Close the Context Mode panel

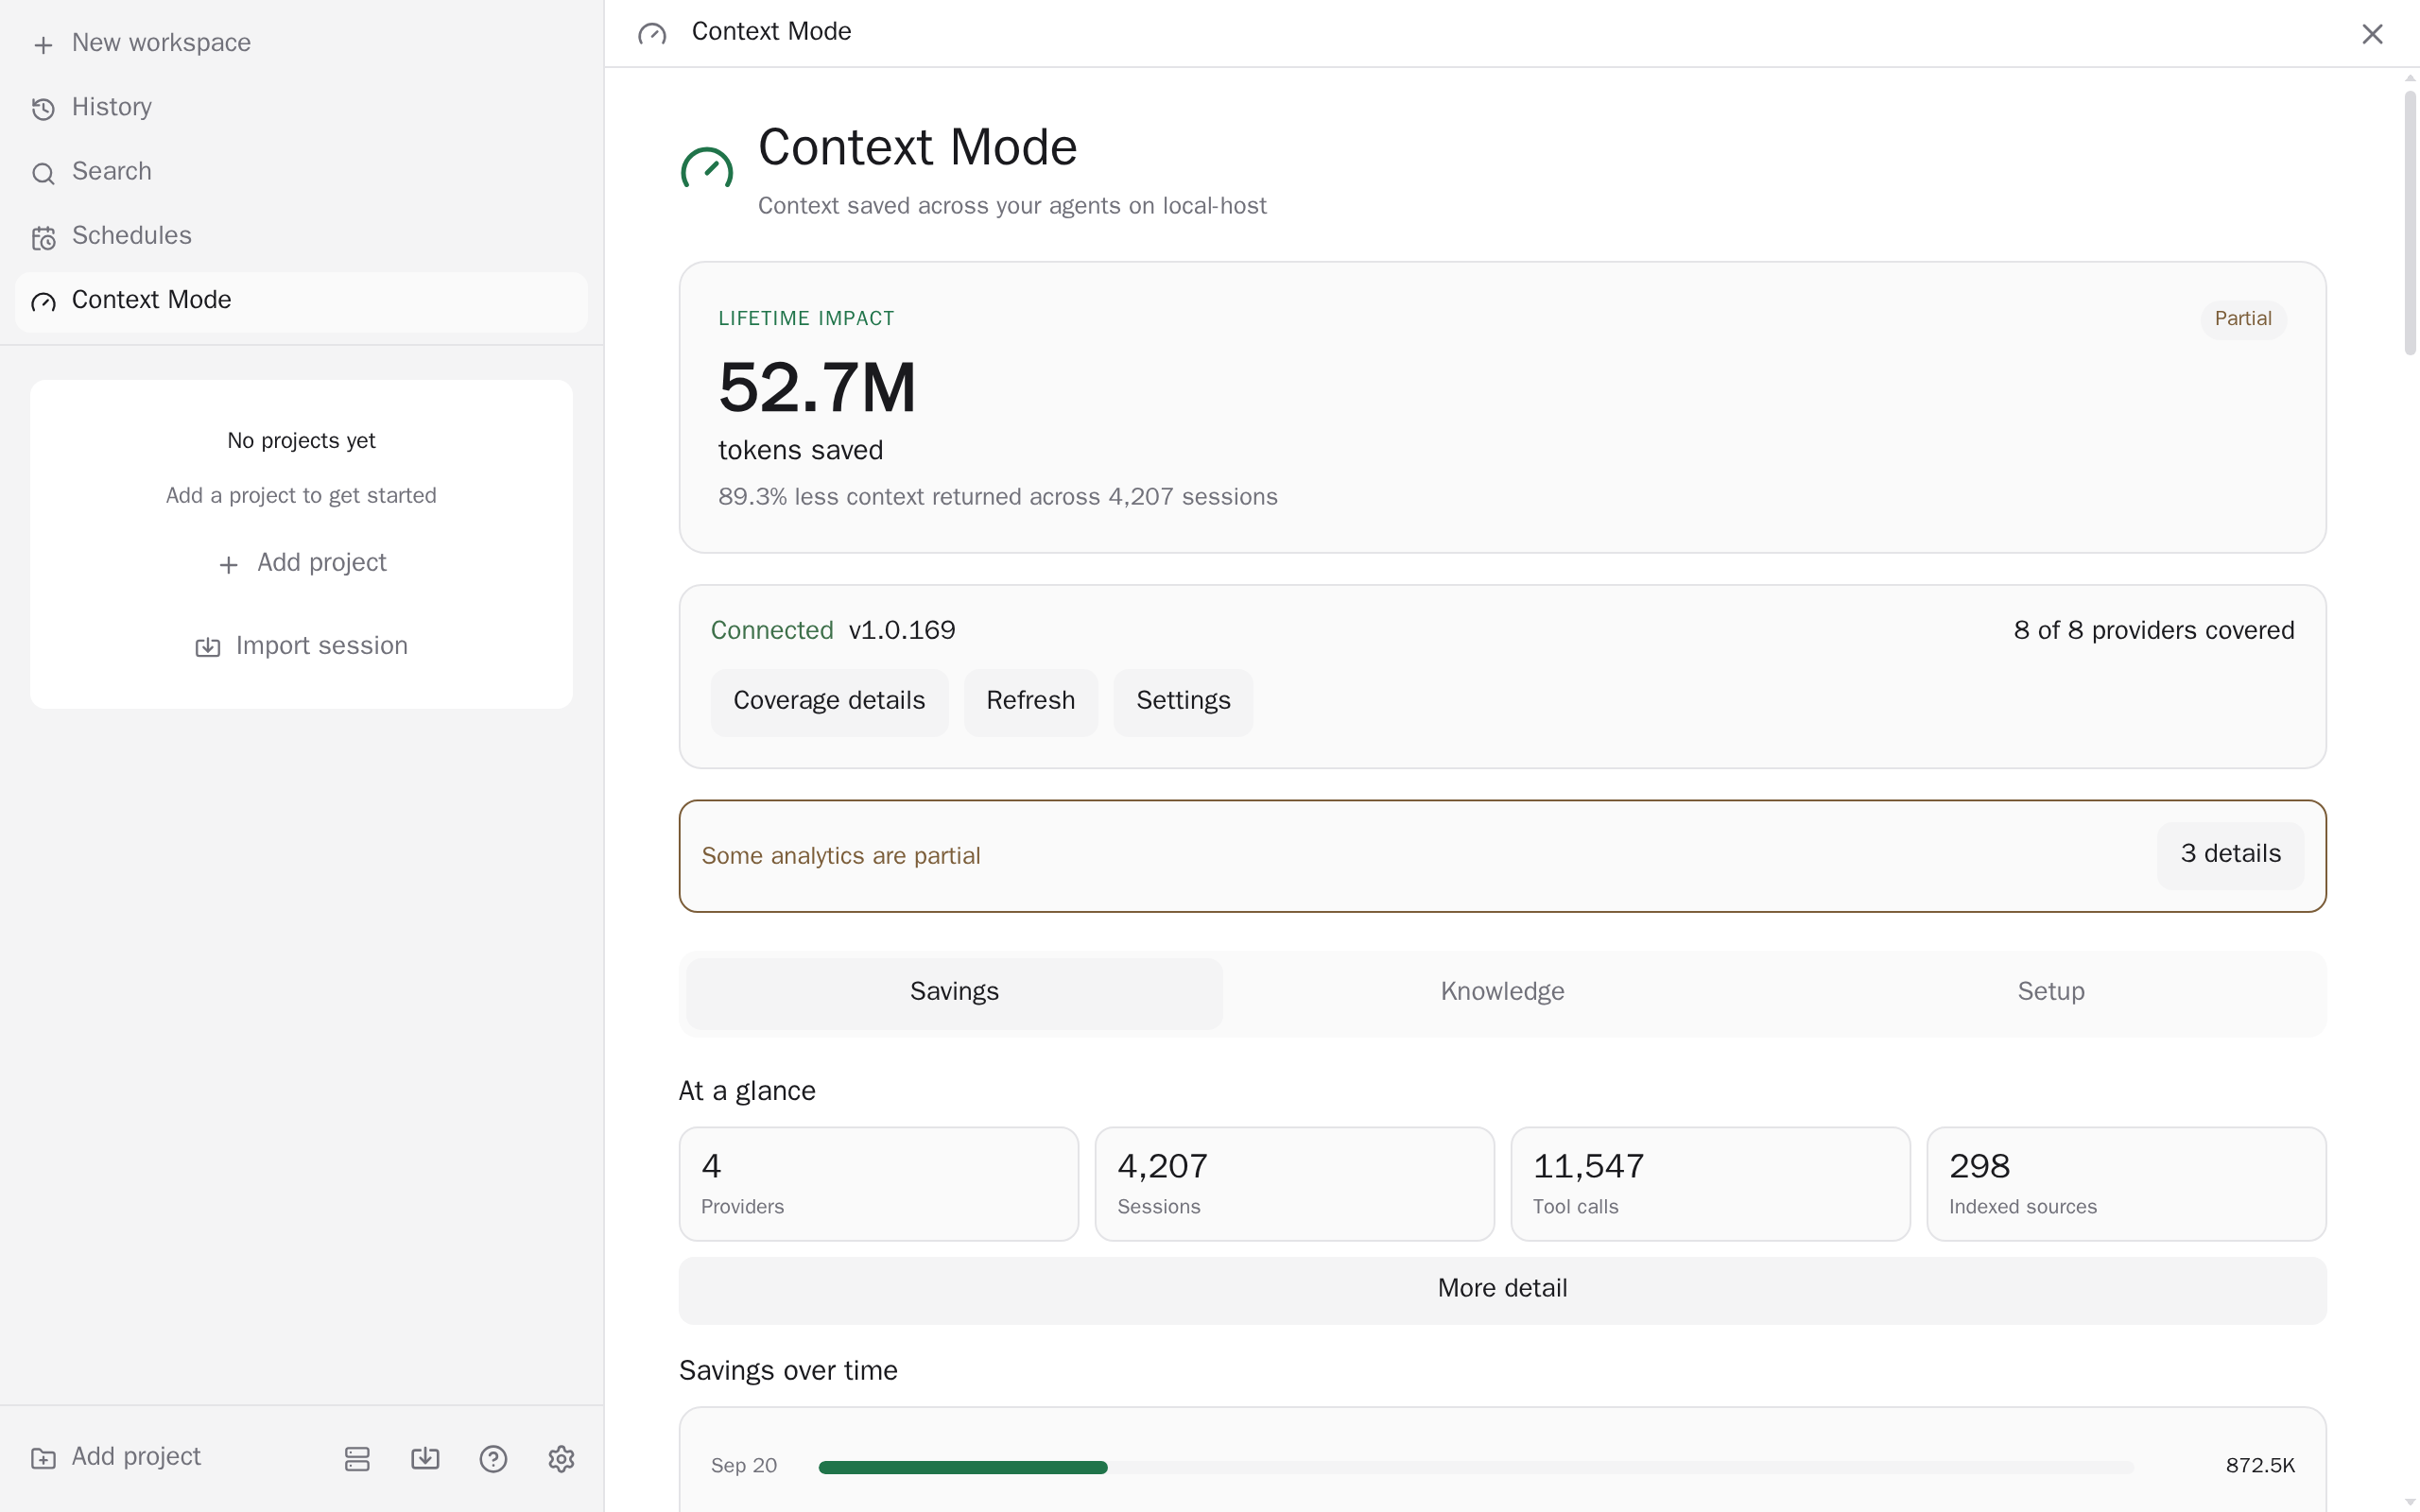point(2372,34)
